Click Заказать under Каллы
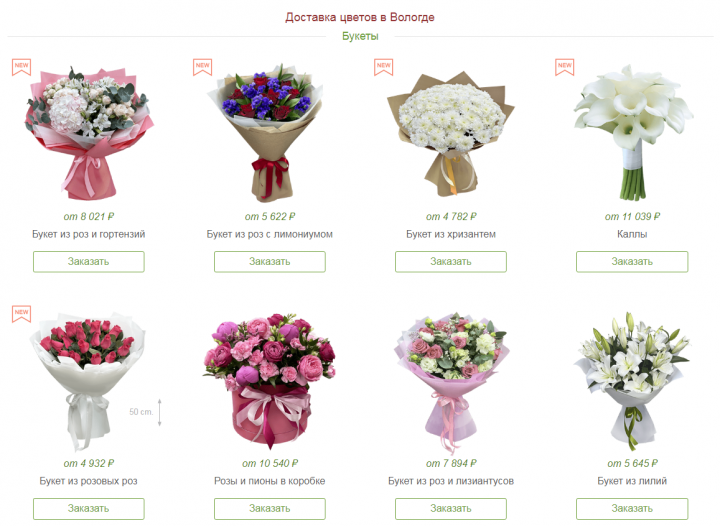Viewport: 720px width, 526px height. (x=632, y=262)
